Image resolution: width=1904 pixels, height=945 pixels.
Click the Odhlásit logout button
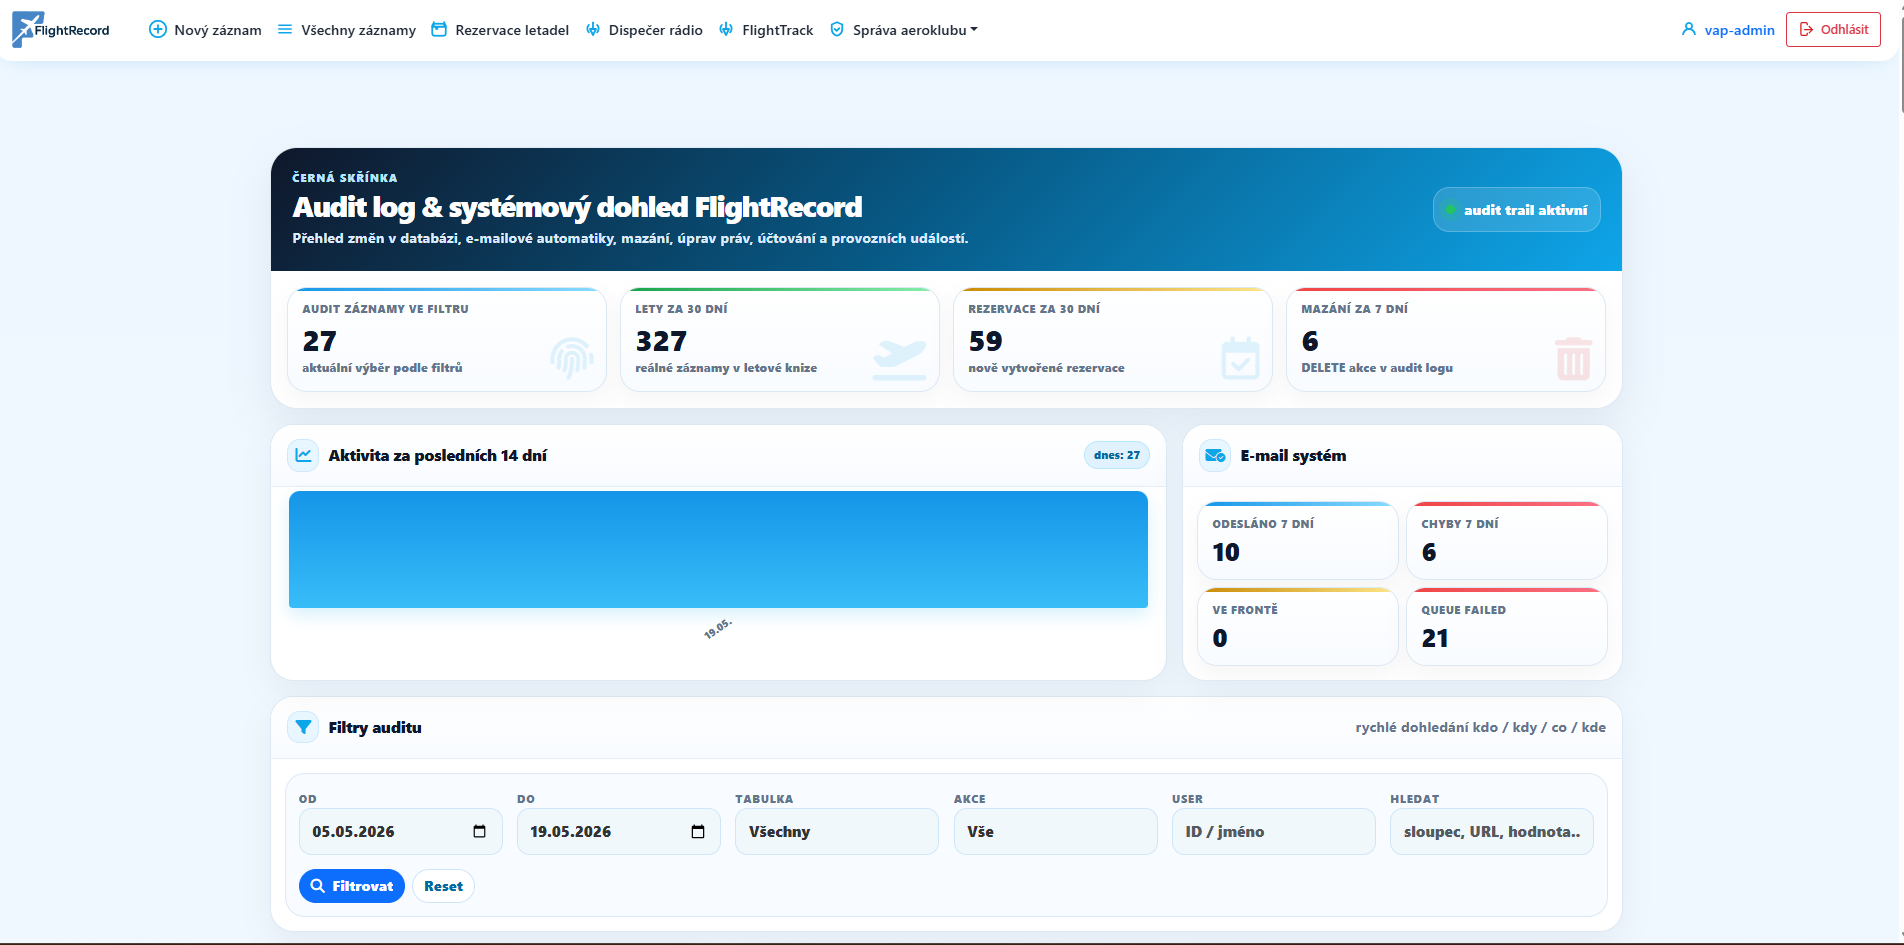coord(1833,30)
